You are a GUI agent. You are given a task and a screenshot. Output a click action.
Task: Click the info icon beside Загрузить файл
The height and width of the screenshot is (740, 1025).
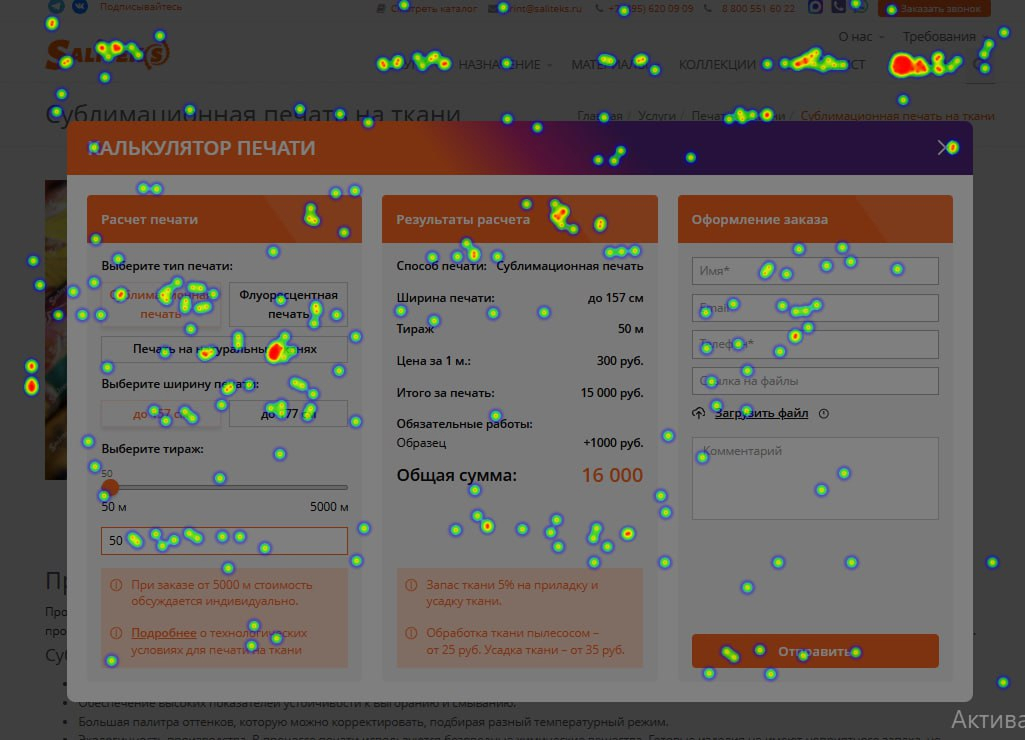824,413
